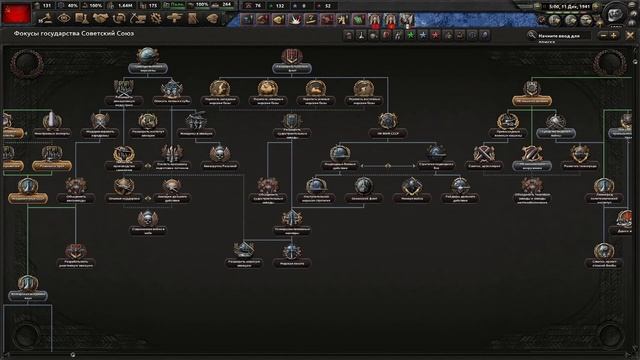This screenshot has width=640, height=360.
Task: Open the Soviet flag politics screen
Action: pyautogui.click(x=16, y=13)
